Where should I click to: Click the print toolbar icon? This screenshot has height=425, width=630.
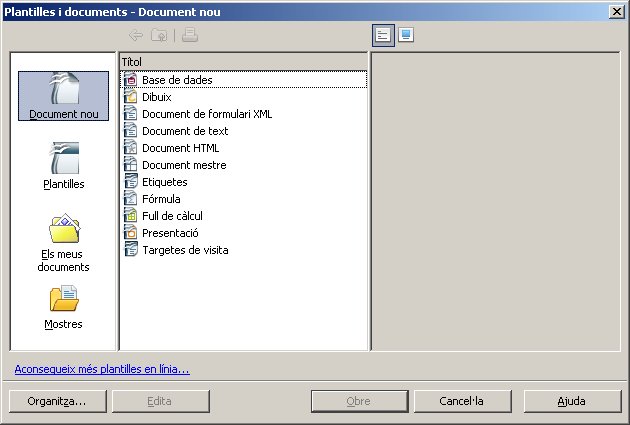coord(190,35)
